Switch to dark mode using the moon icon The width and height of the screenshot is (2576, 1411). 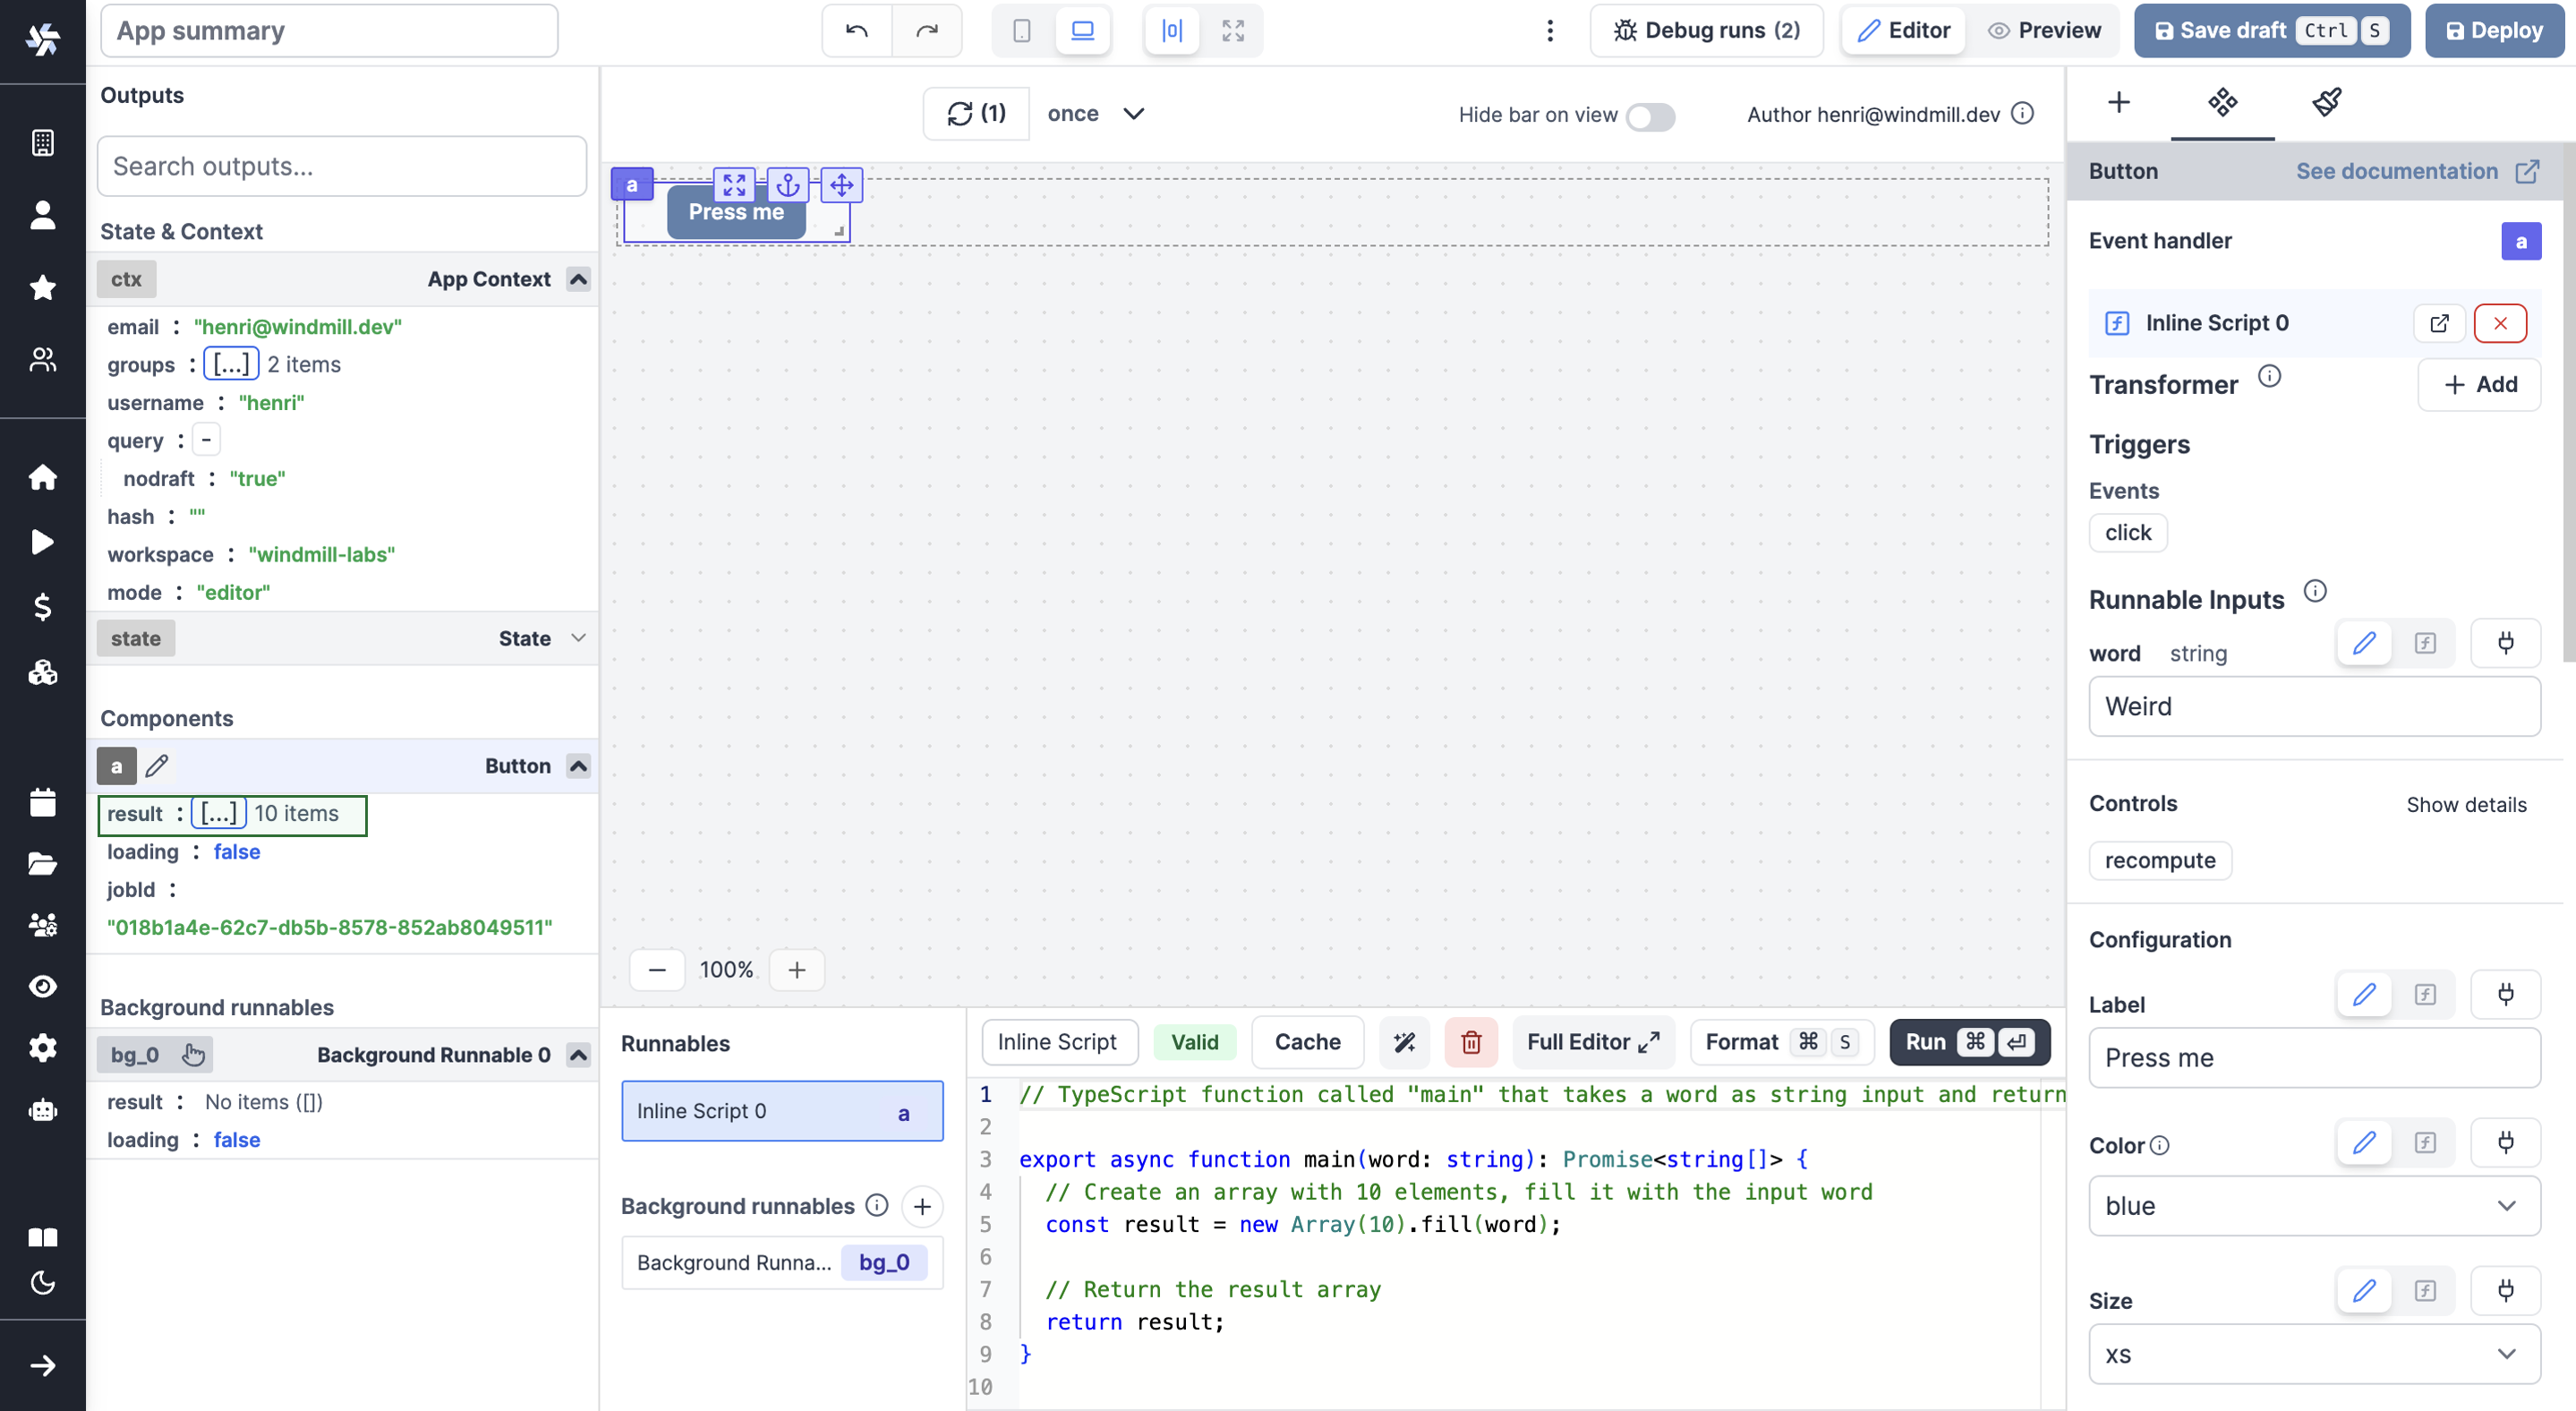(43, 1283)
